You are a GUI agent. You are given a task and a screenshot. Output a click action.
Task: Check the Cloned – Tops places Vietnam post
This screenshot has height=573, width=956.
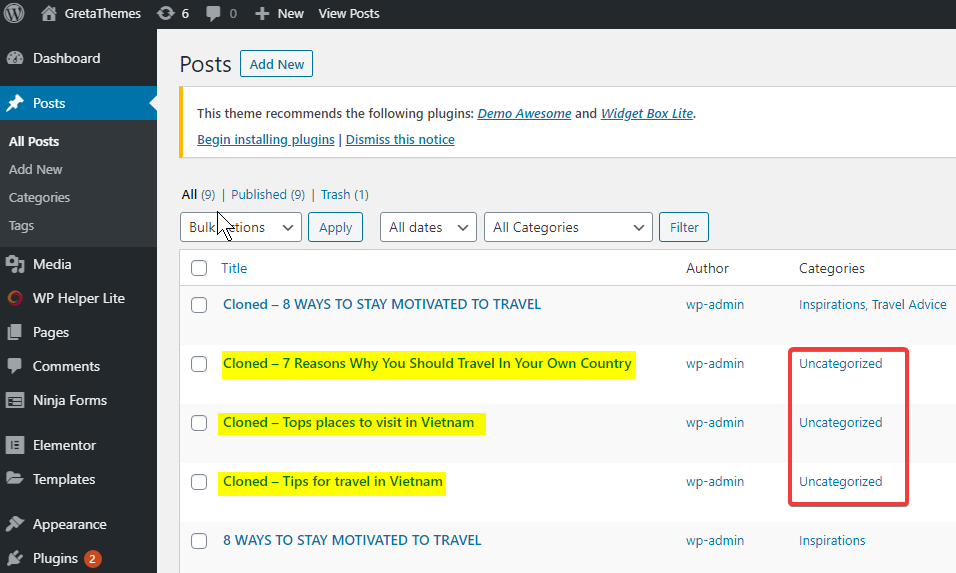199,423
